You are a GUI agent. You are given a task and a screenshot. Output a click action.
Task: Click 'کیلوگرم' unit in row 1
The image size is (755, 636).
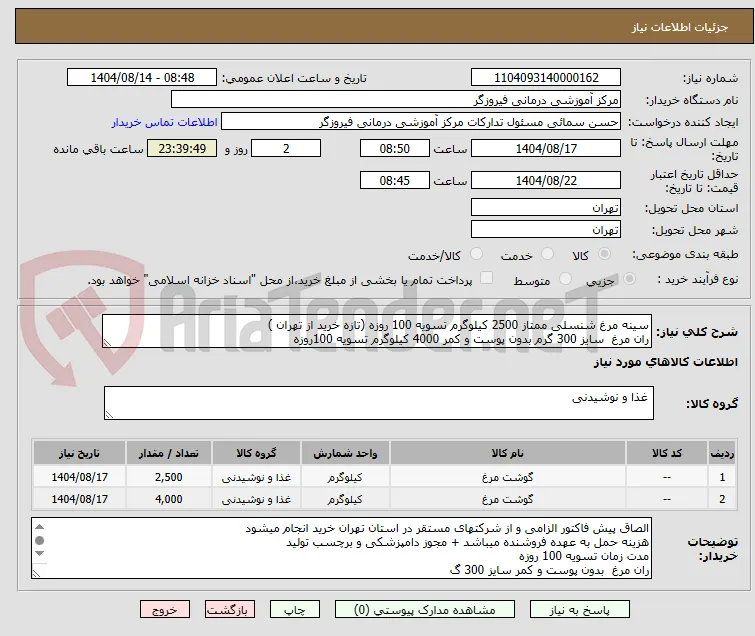coord(345,477)
